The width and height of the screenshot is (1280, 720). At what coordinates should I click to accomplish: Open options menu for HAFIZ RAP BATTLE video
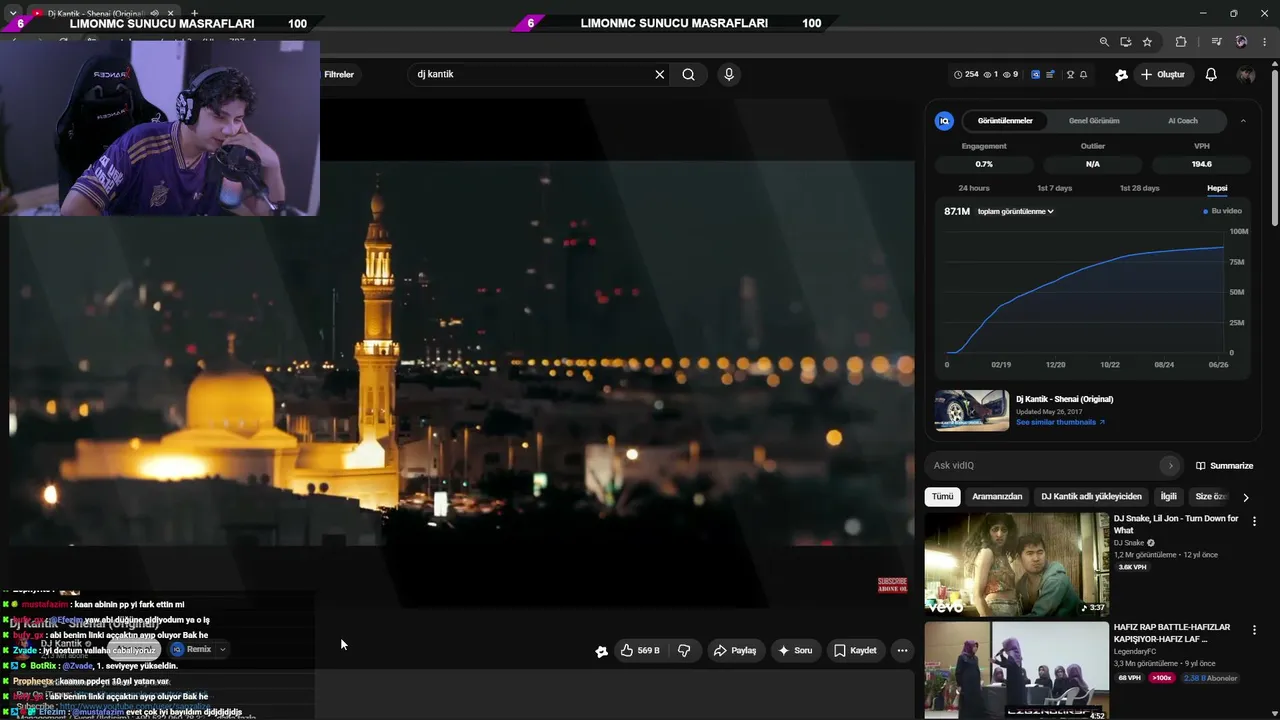(x=1254, y=630)
